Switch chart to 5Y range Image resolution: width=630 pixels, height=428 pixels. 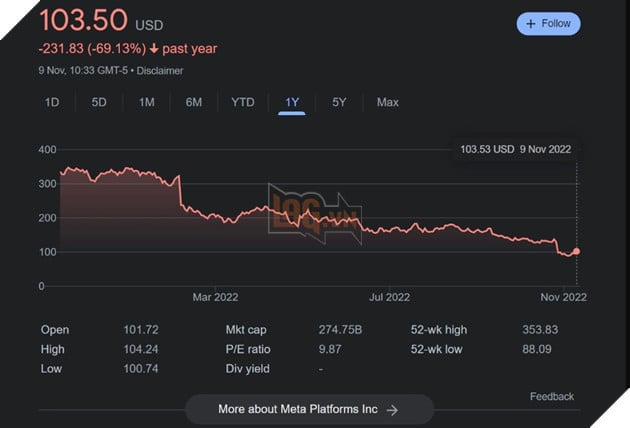(340, 102)
